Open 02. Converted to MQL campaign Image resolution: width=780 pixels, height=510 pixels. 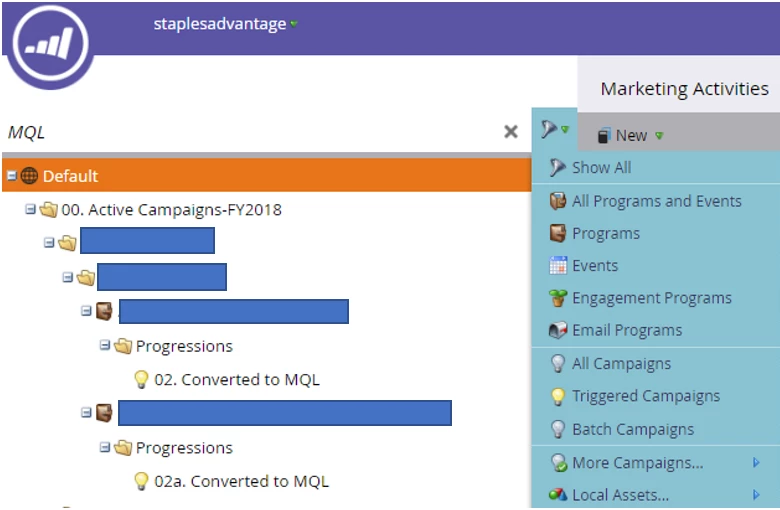[237, 380]
